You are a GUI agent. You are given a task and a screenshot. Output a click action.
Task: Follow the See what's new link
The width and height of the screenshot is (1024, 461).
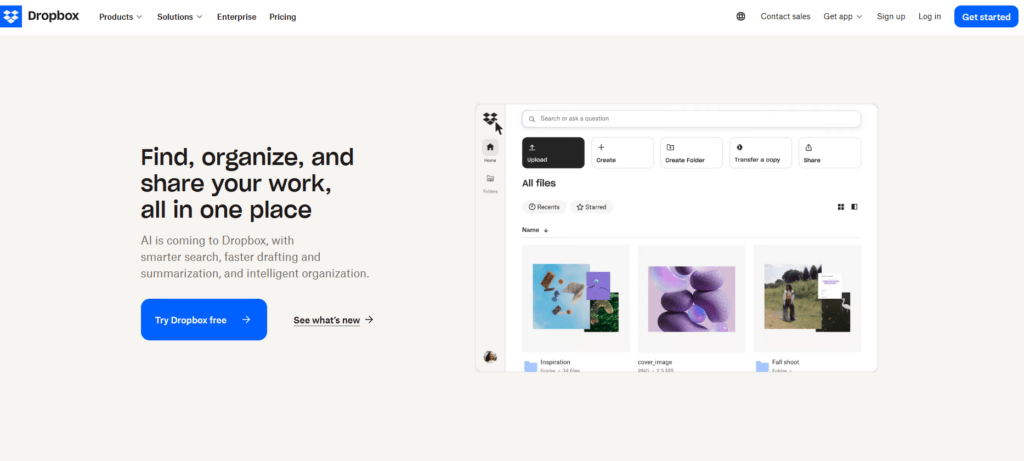click(x=333, y=320)
